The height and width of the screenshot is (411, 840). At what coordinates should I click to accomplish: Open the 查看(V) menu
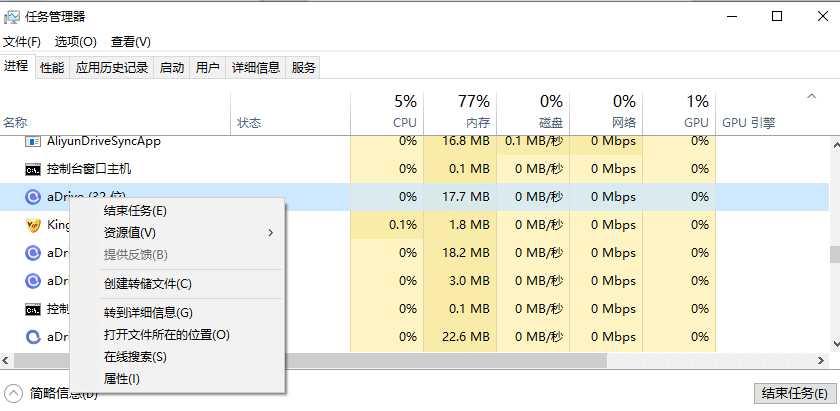tap(130, 42)
